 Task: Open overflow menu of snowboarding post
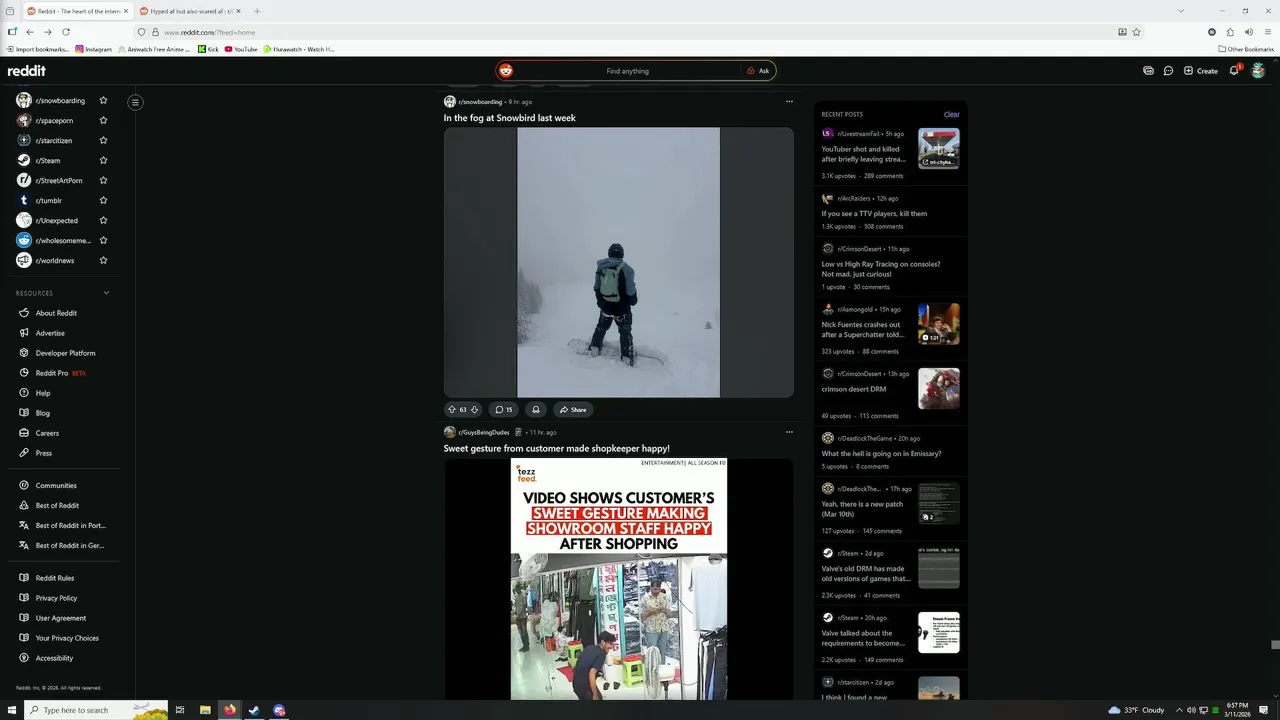pos(789,101)
